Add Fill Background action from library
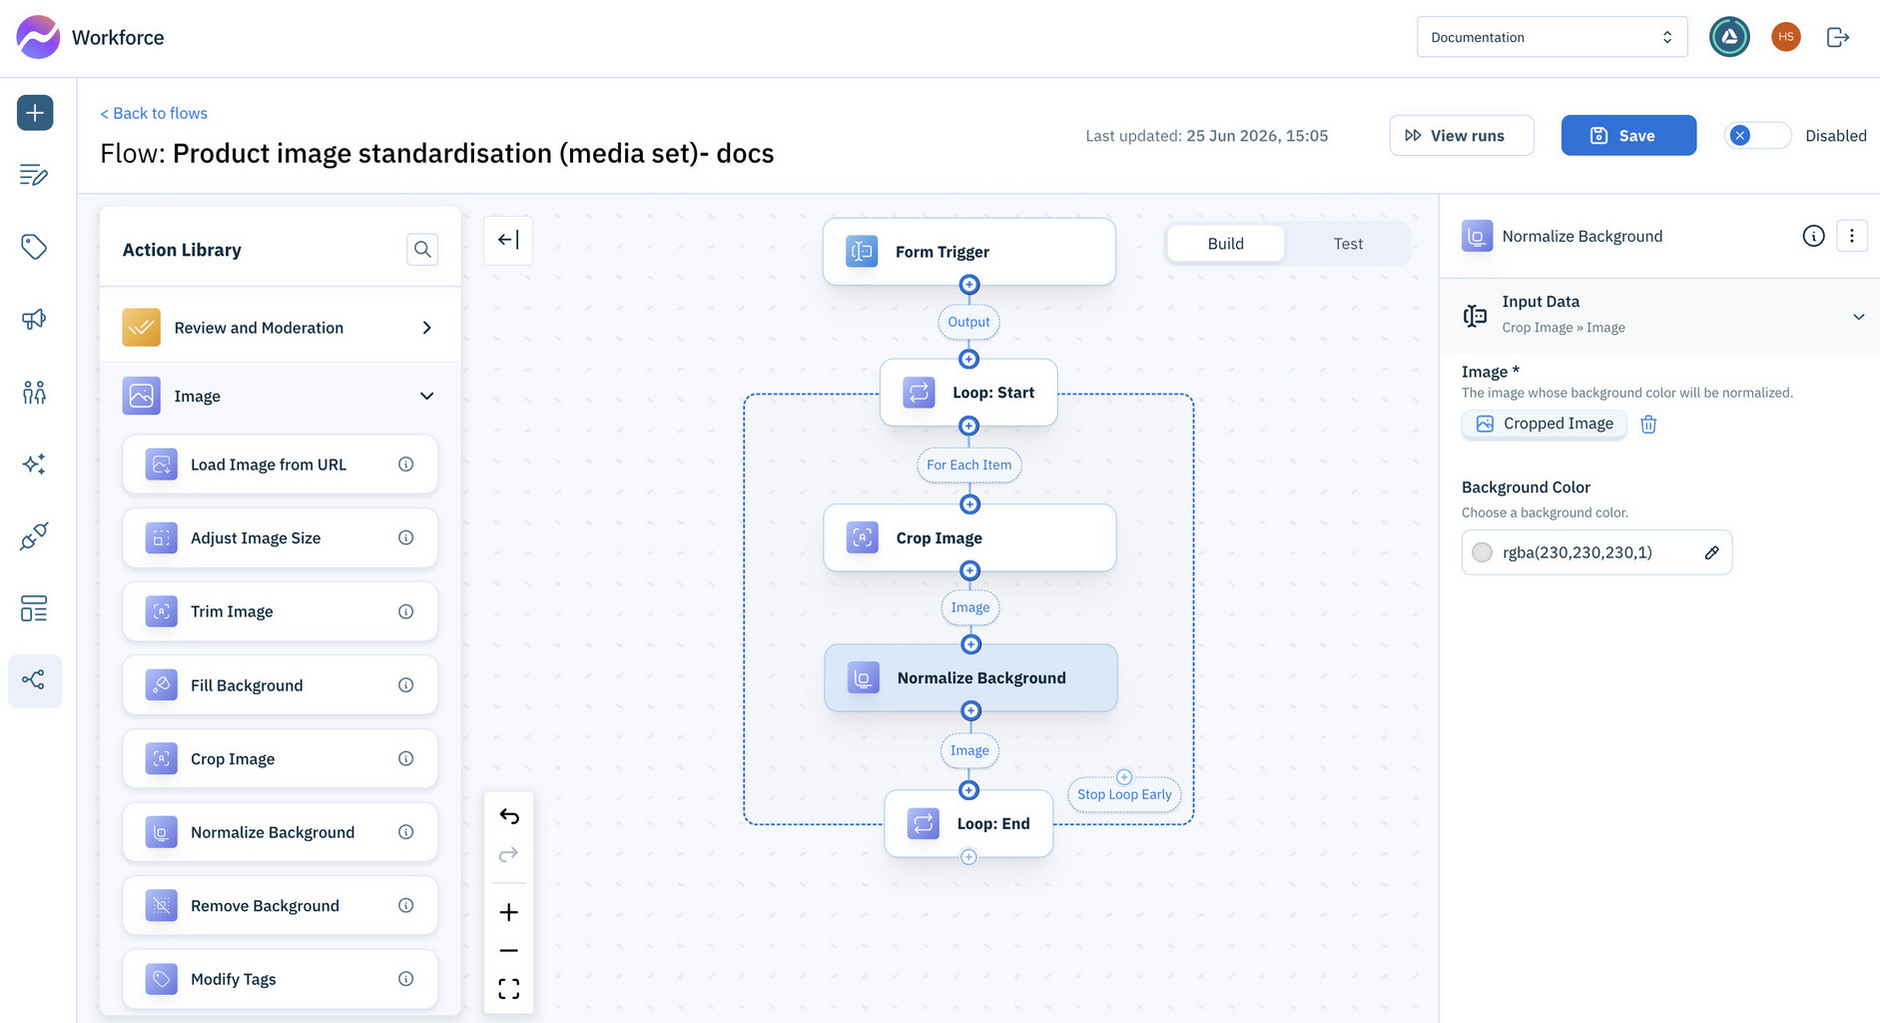Image resolution: width=1880 pixels, height=1023 pixels. pos(280,685)
